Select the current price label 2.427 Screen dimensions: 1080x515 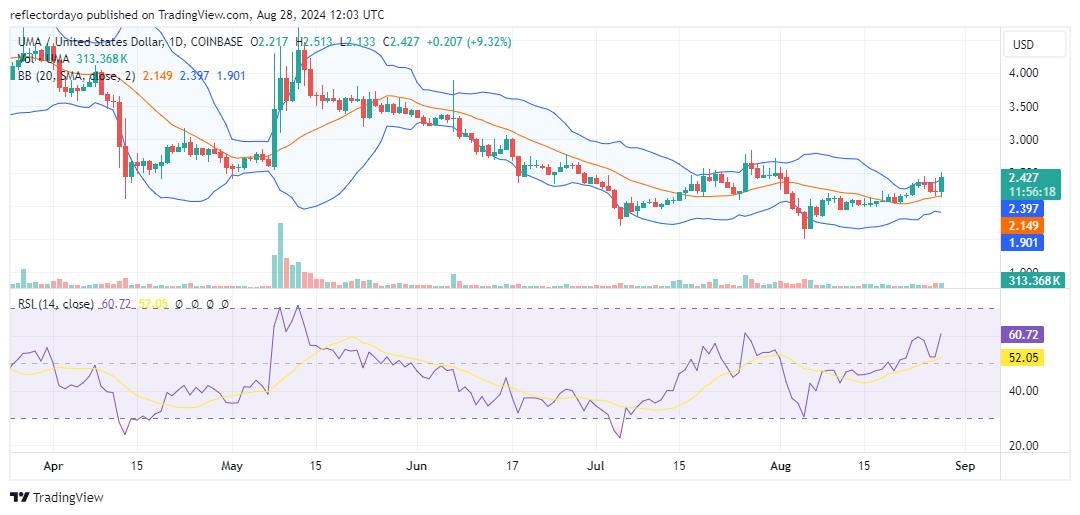click(x=1024, y=178)
